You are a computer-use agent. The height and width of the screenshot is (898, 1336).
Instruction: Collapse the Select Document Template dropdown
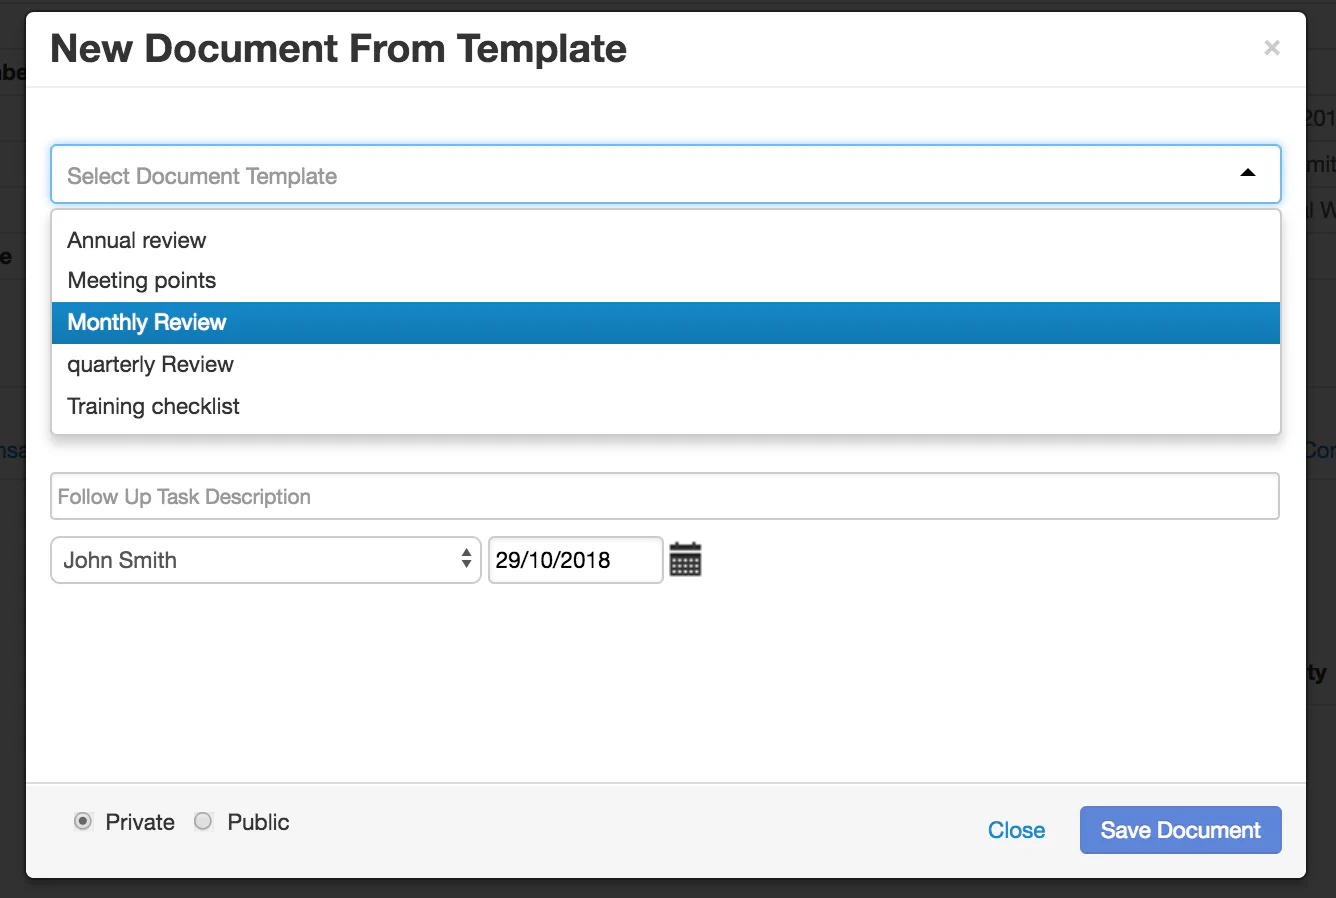click(x=1247, y=173)
